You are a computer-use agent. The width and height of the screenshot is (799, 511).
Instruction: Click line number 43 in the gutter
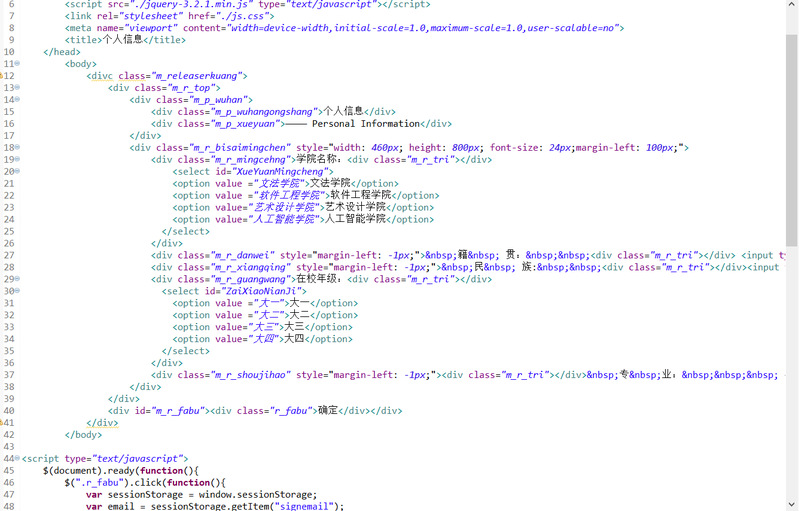click(9, 446)
